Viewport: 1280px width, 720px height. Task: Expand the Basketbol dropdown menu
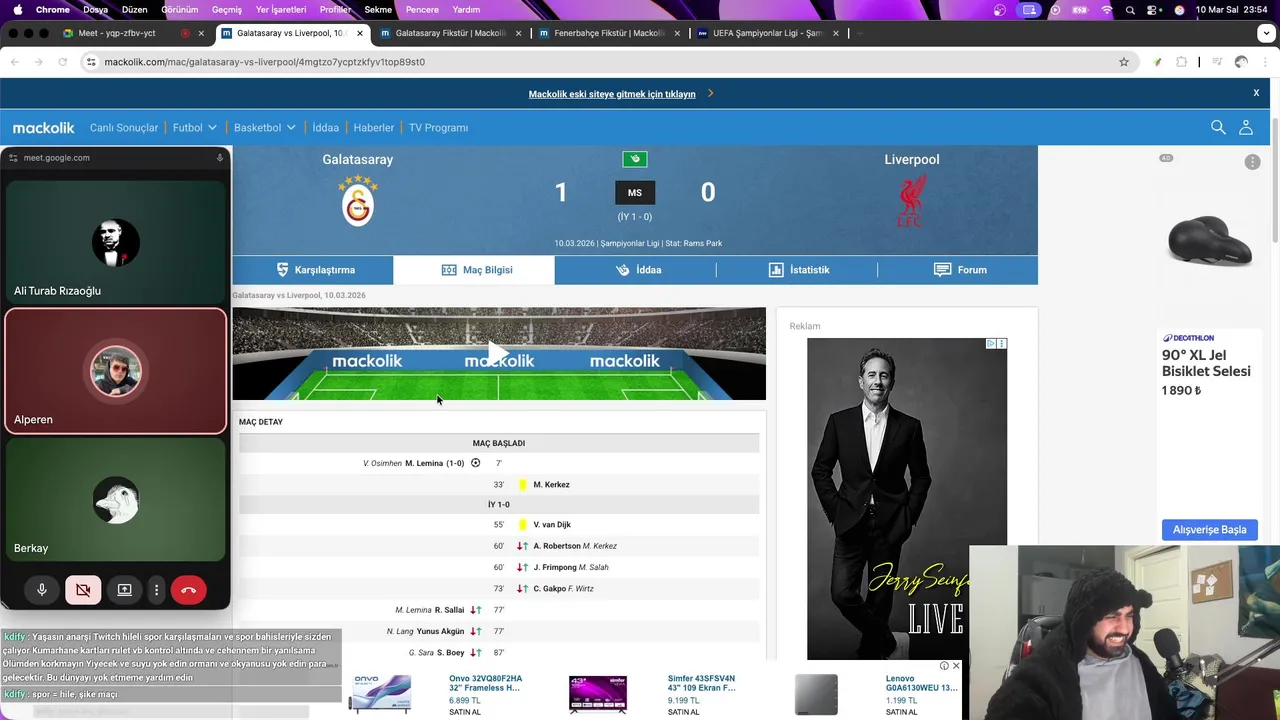pyautogui.click(x=265, y=128)
